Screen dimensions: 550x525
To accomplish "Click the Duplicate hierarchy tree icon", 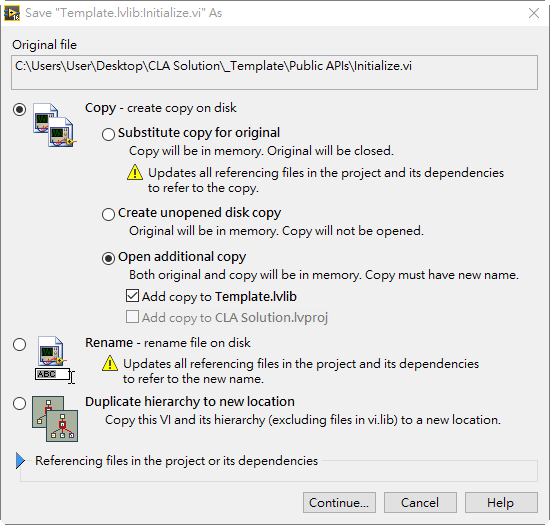I will tap(55, 419).
